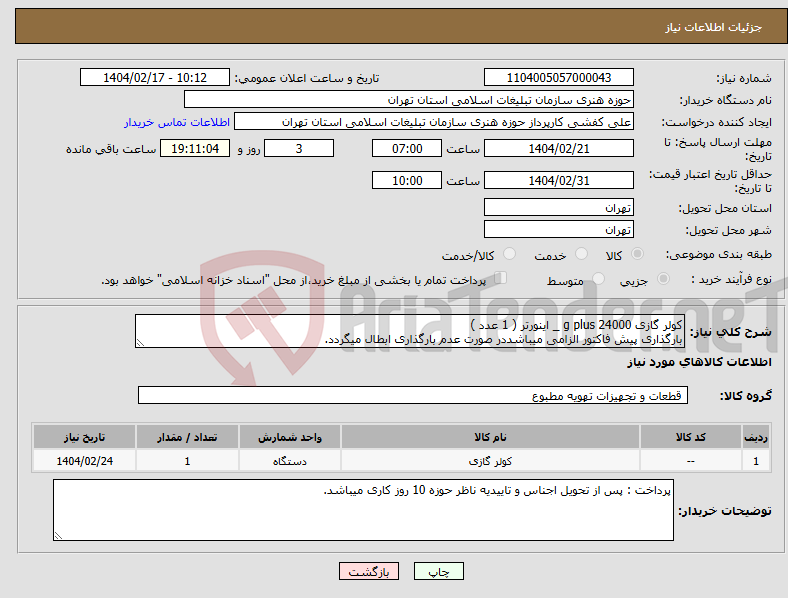
Task: Click the buyer notes text area
Action: point(363,510)
